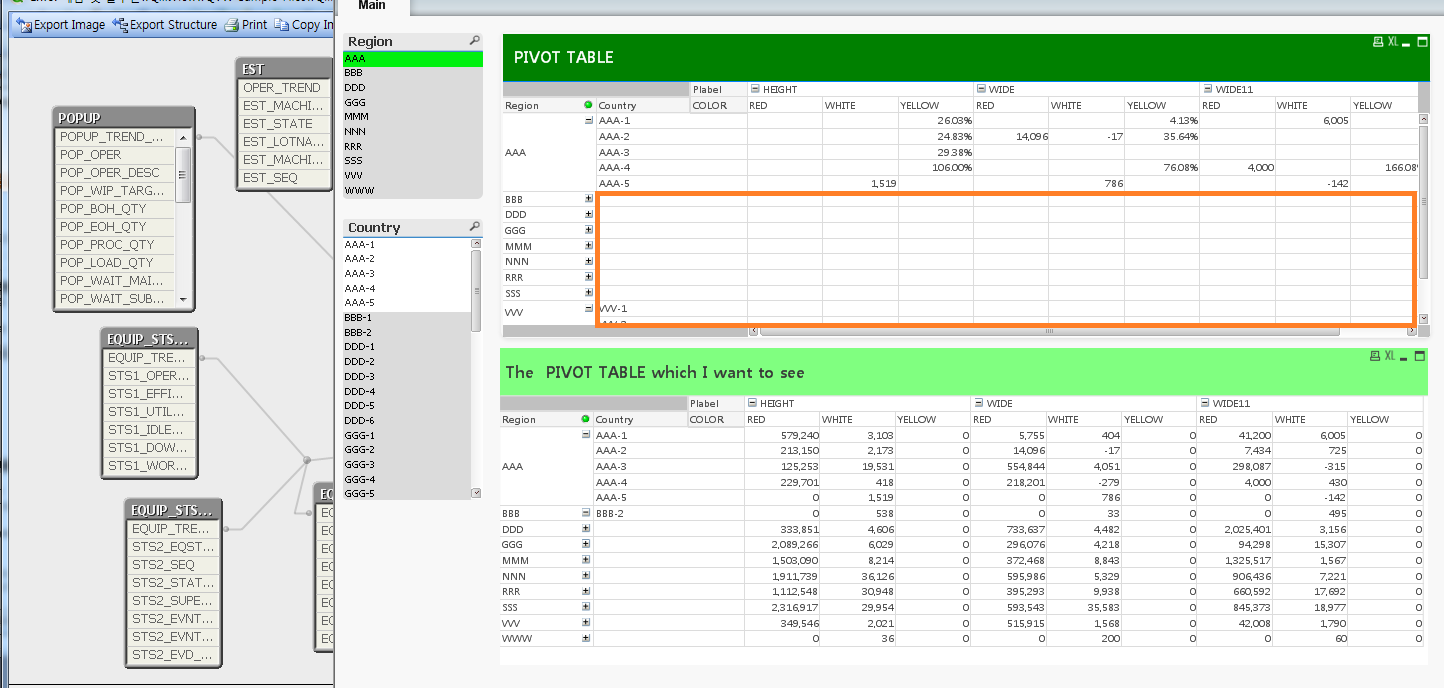Click Export Structure in table viewer toolbar

(166, 25)
